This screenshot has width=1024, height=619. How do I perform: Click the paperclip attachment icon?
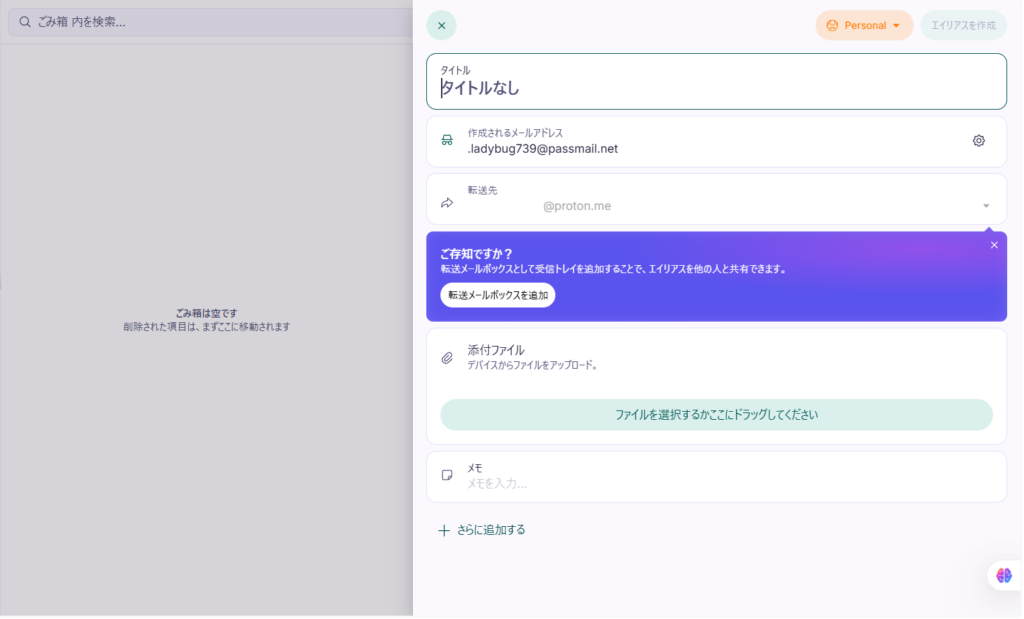(447, 358)
